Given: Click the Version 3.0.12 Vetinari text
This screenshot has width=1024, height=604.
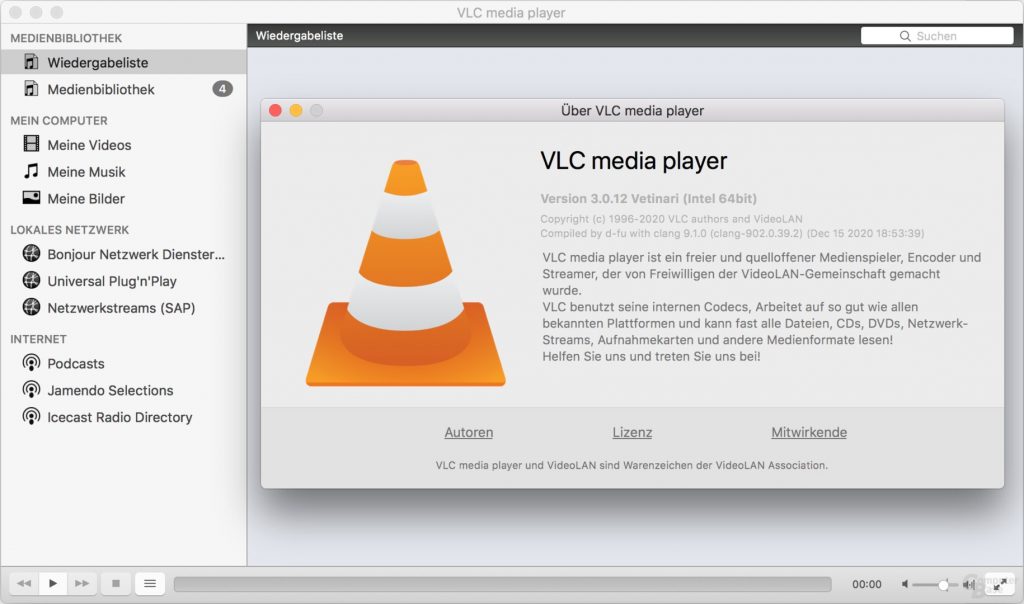Looking at the screenshot, I should tap(648, 198).
